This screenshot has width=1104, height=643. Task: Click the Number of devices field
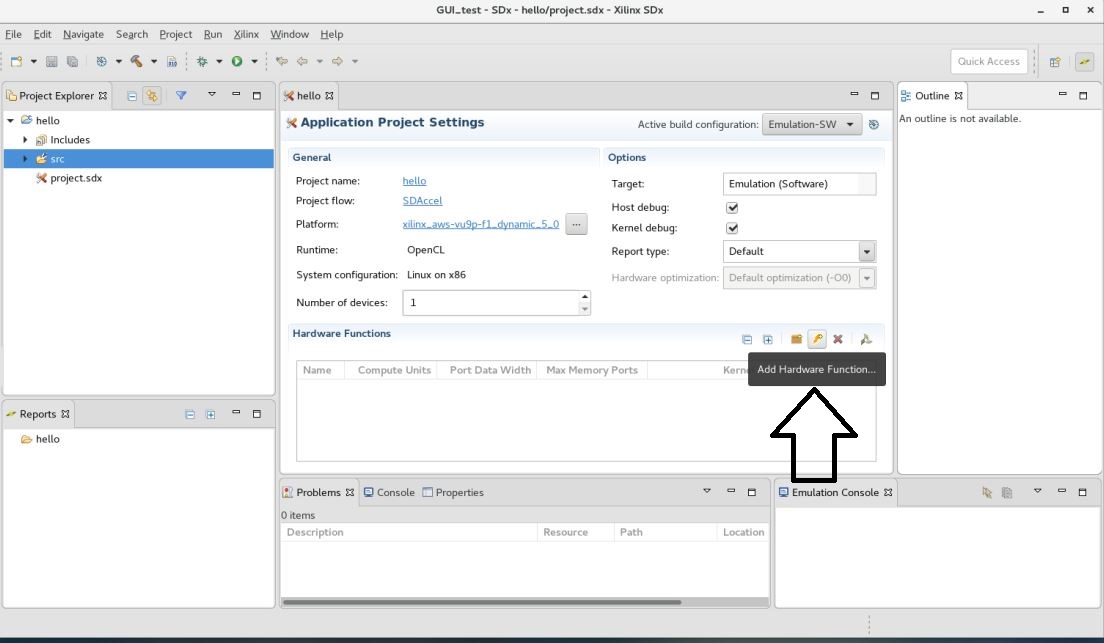[491, 303]
